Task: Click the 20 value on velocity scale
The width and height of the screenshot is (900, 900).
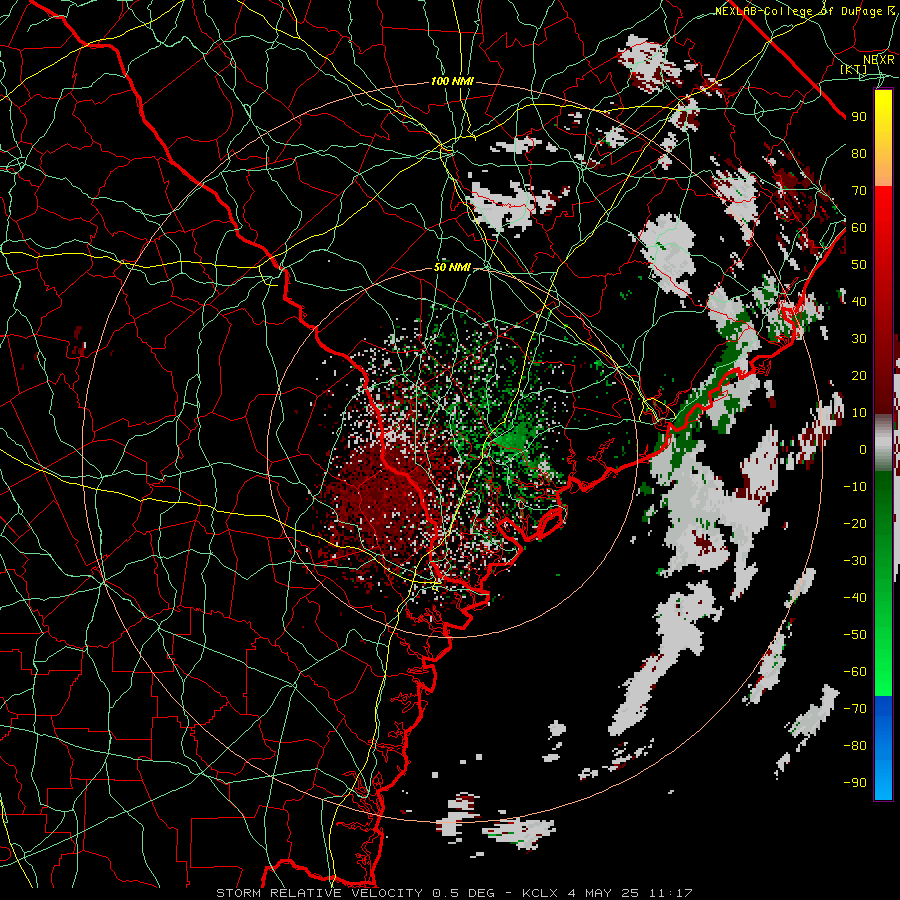Action: (859, 376)
